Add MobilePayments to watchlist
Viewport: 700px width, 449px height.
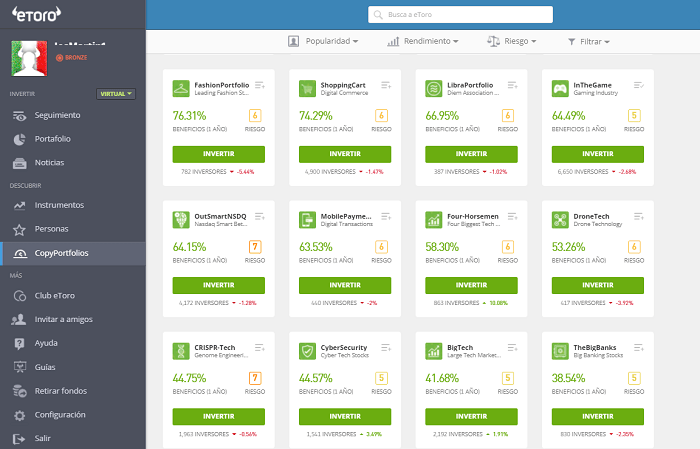(x=386, y=216)
